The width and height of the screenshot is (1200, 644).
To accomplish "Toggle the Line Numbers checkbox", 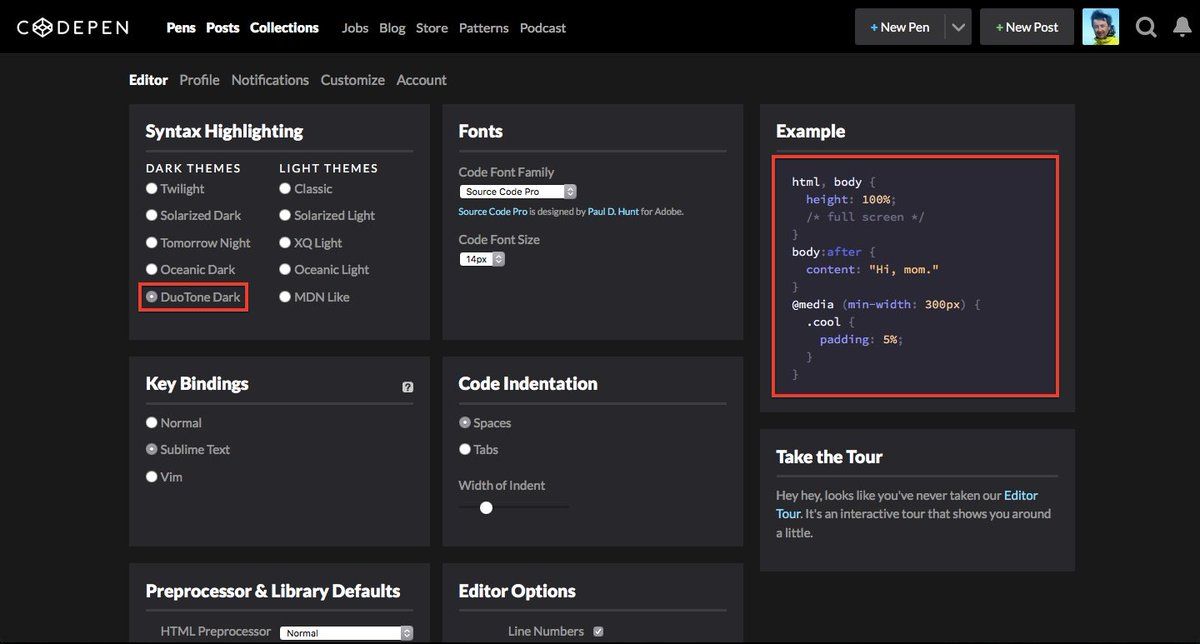I will click(599, 631).
